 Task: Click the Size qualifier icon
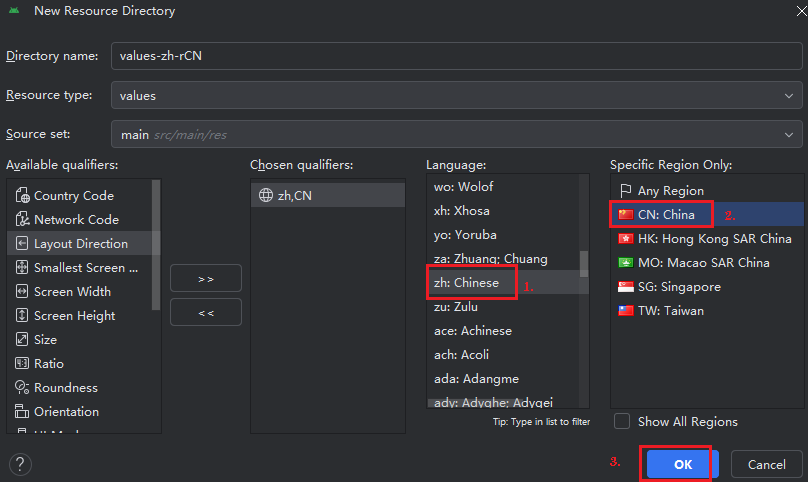click(22, 339)
